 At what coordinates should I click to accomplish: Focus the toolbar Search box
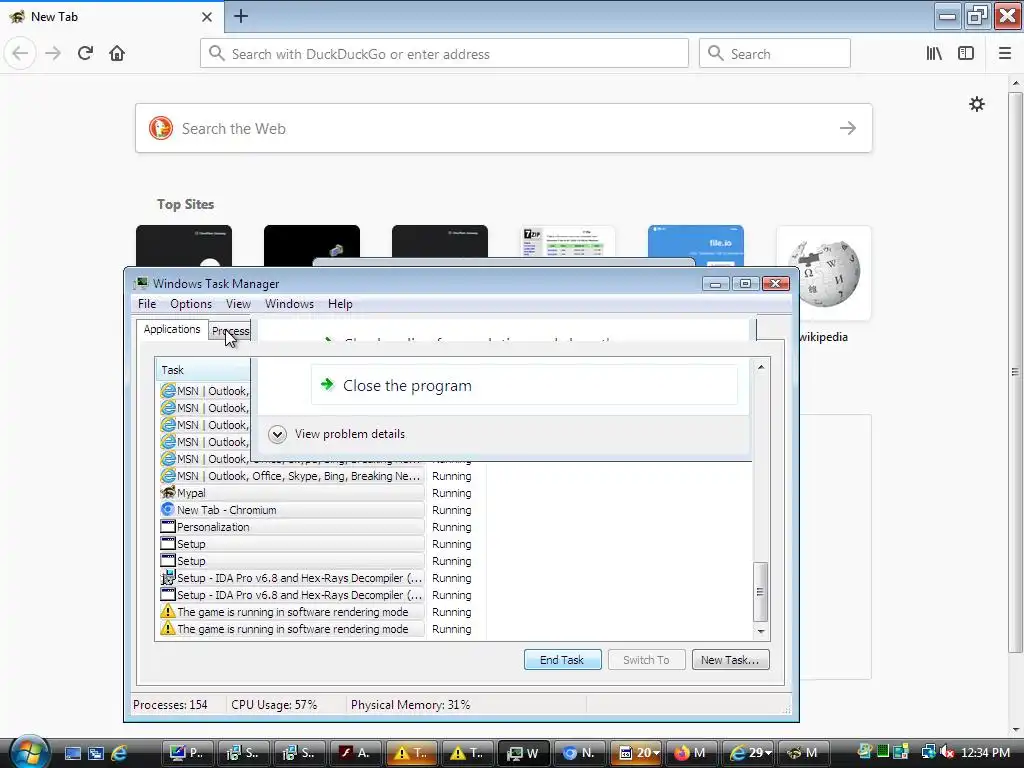[775, 54]
